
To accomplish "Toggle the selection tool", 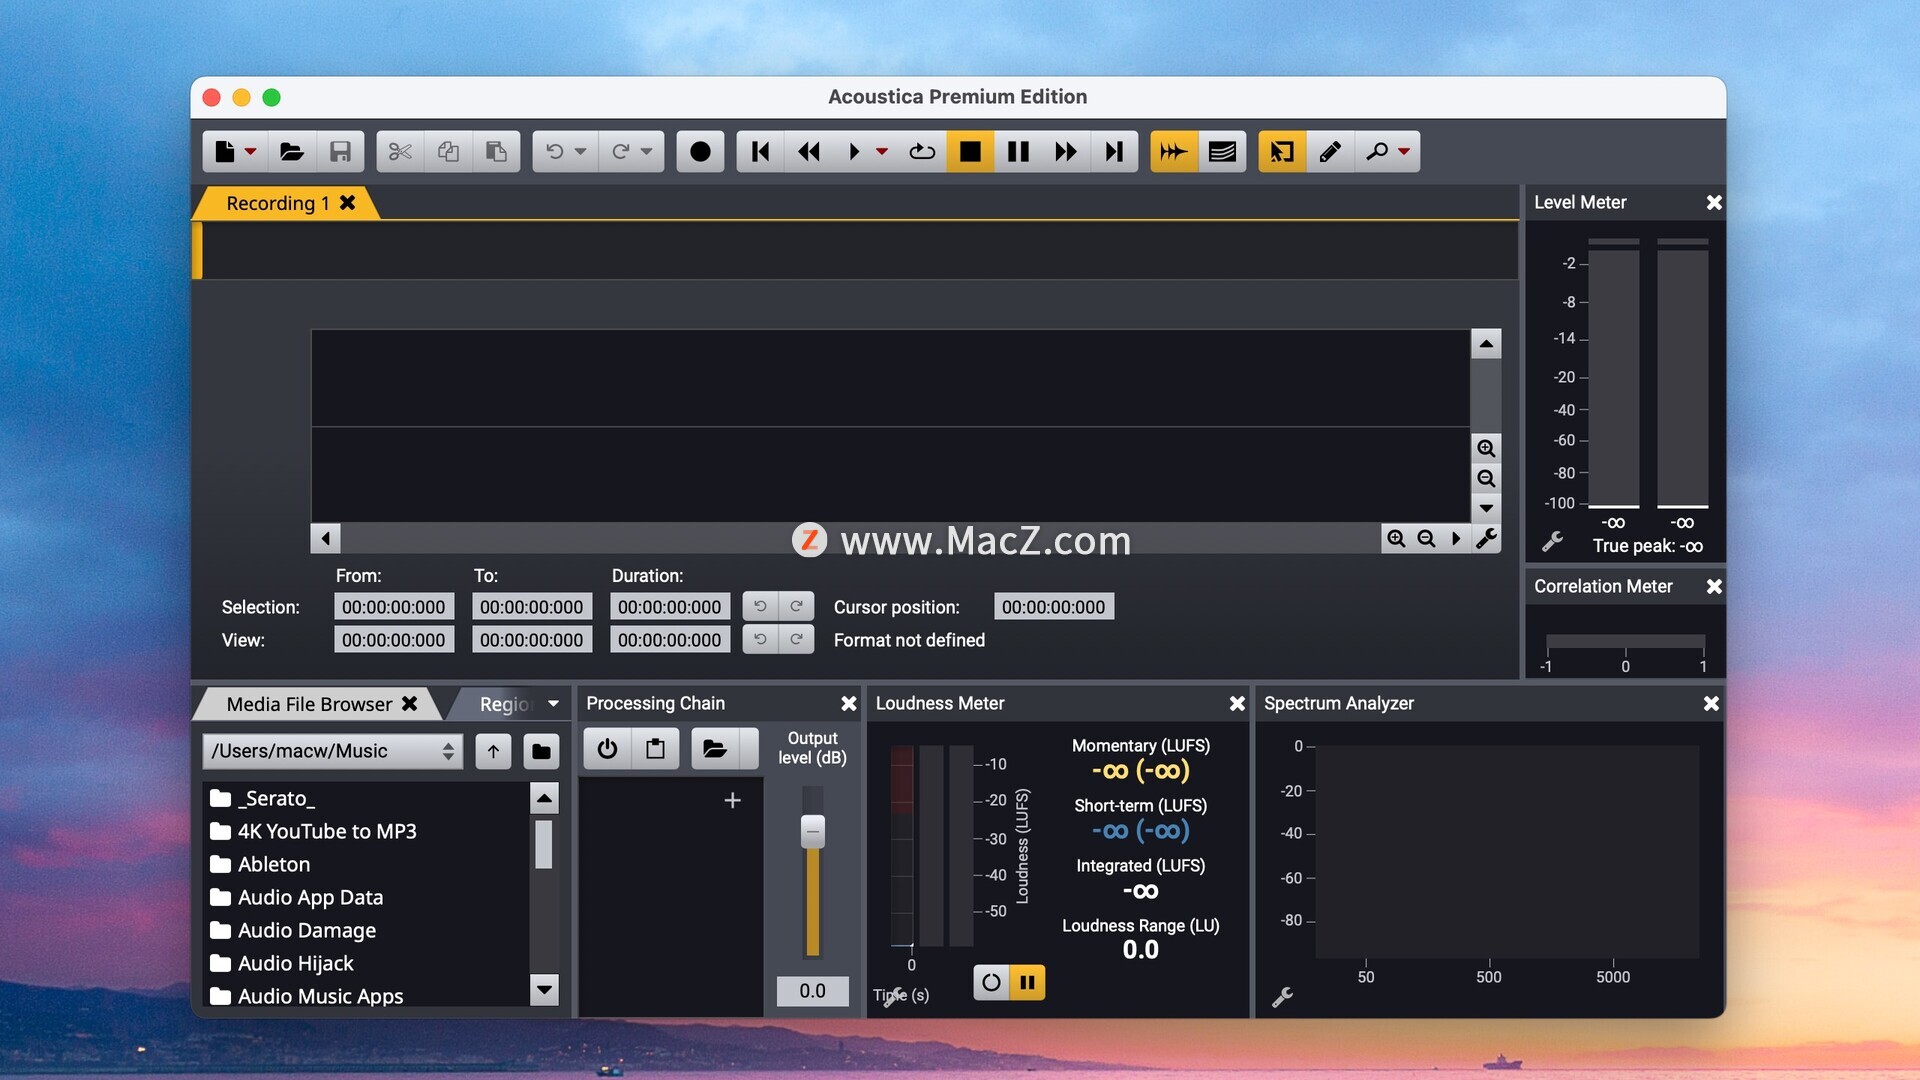I will click(x=1282, y=152).
